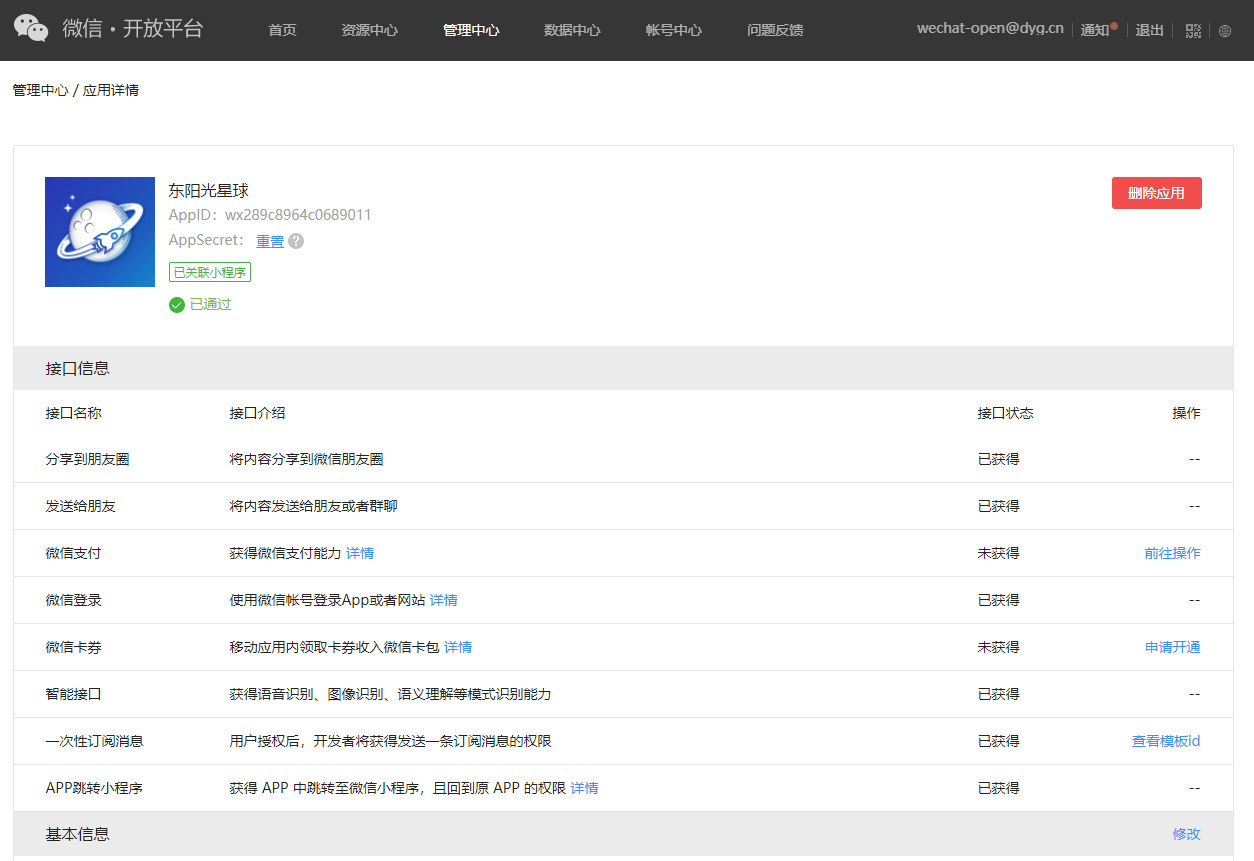Click the 退出 logout link

tap(1150, 30)
